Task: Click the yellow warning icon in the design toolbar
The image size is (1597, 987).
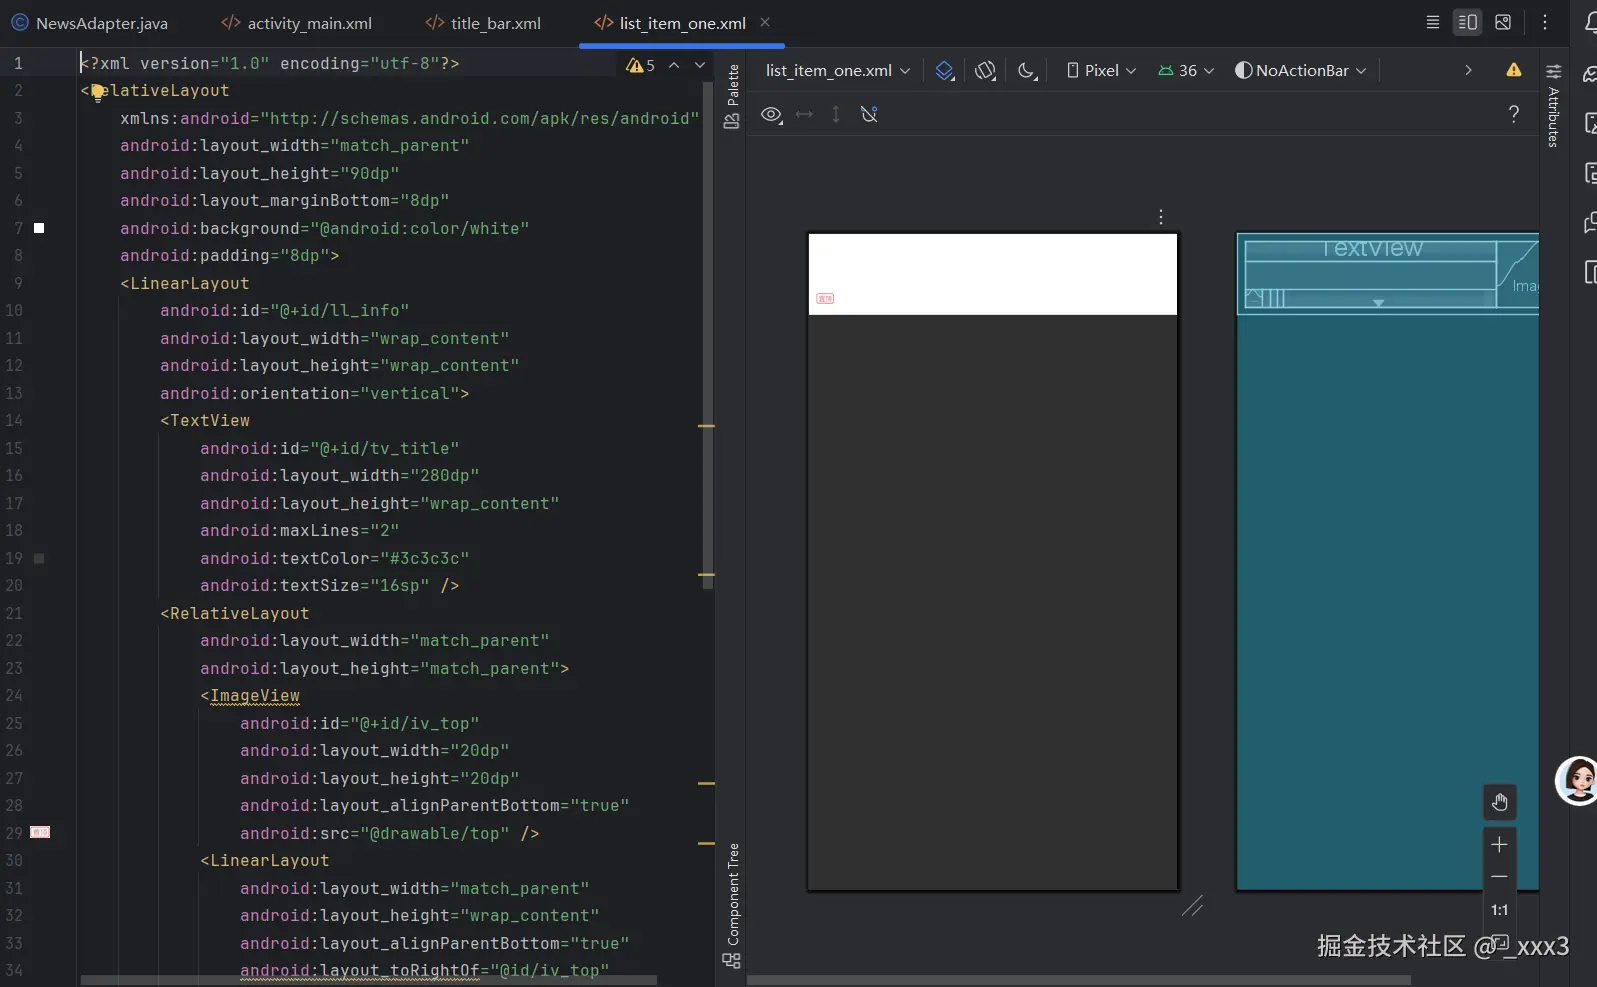Action: [1513, 70]
